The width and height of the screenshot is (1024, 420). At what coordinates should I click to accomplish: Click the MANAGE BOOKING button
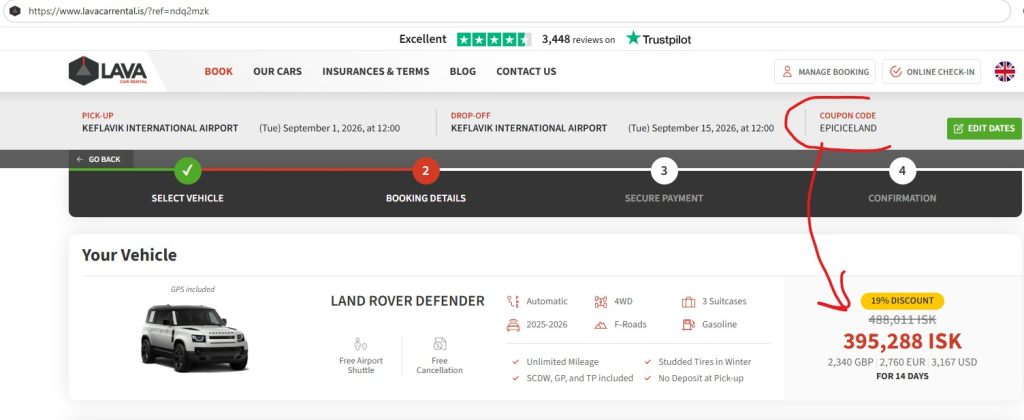pyautogui.click(x=825, y=72)
